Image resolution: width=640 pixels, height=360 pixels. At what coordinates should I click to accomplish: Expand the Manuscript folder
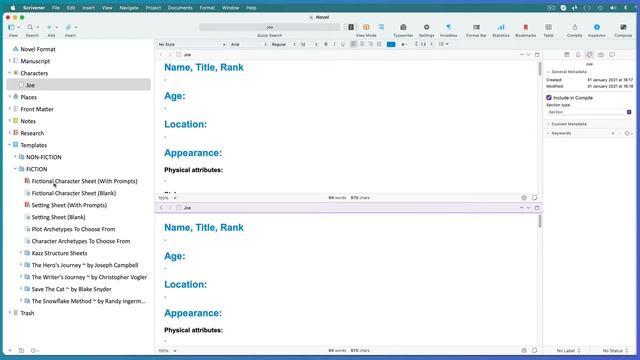click(9, 61)
